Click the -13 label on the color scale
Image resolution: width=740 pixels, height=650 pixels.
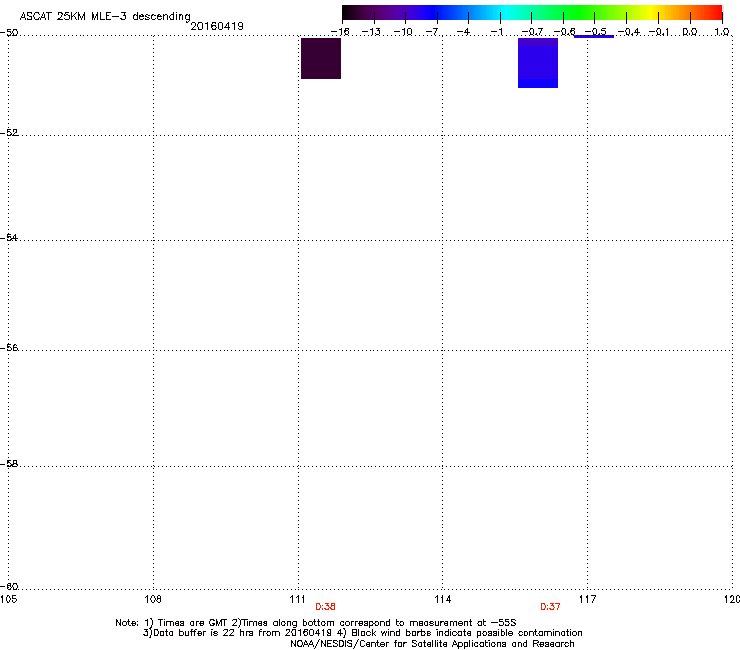[371, 32]
